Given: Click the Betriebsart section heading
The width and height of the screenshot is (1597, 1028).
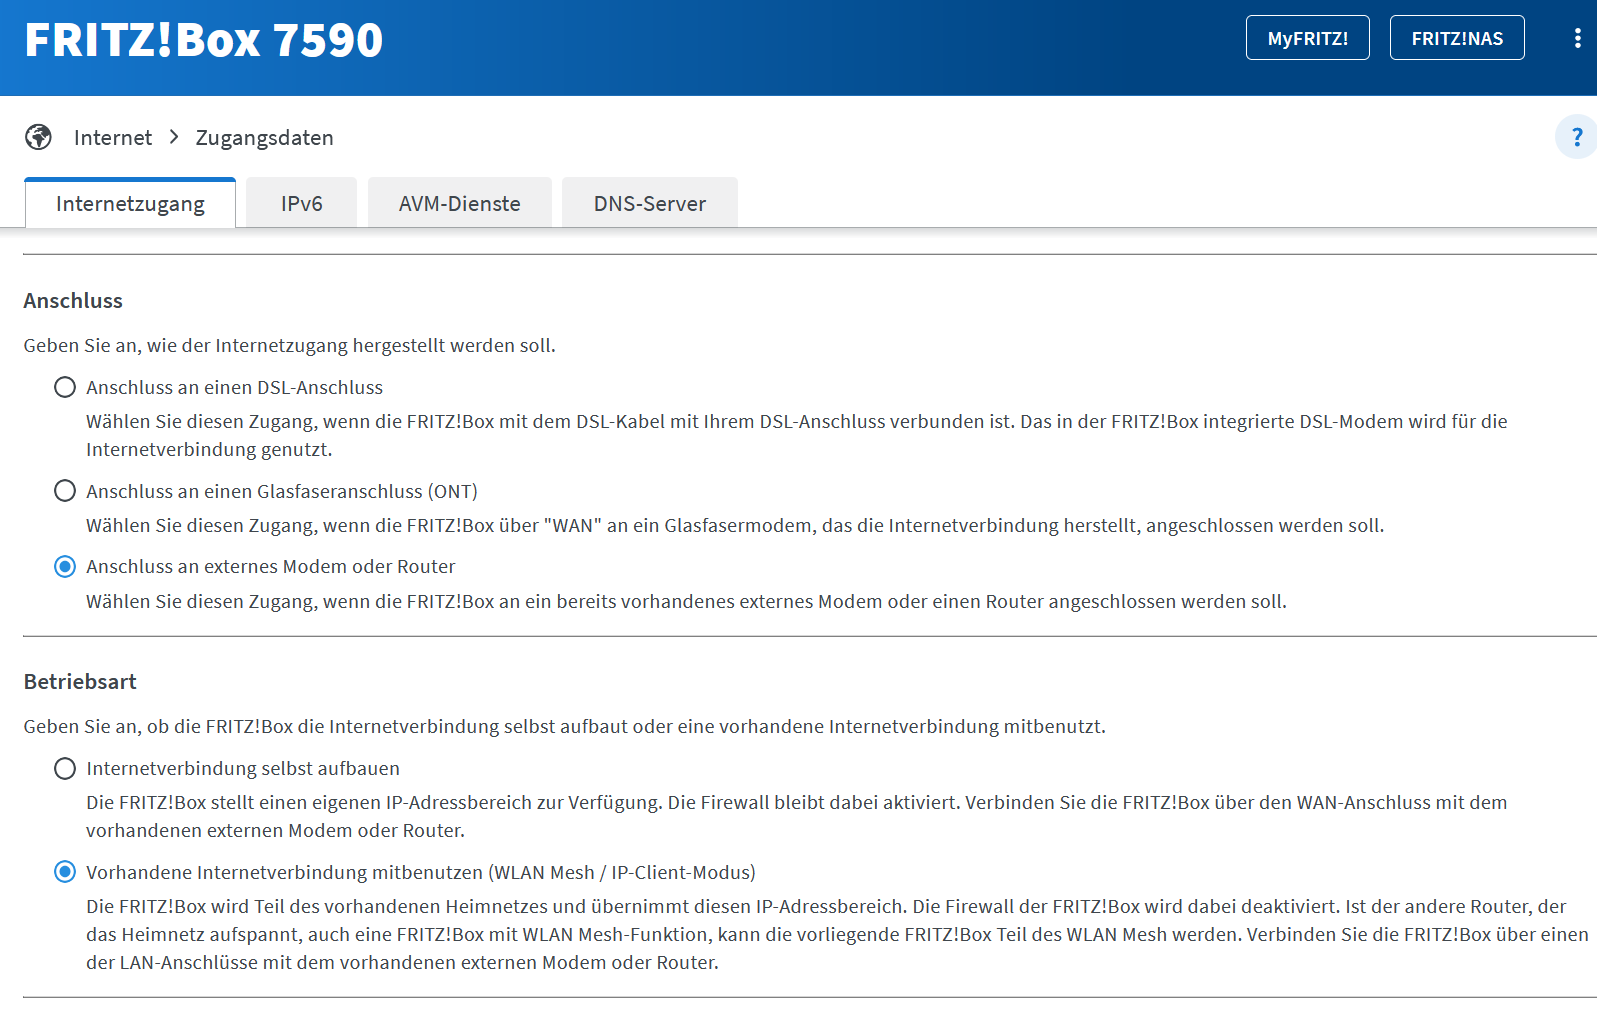Looking at the screenshot, I should (80, 682).
